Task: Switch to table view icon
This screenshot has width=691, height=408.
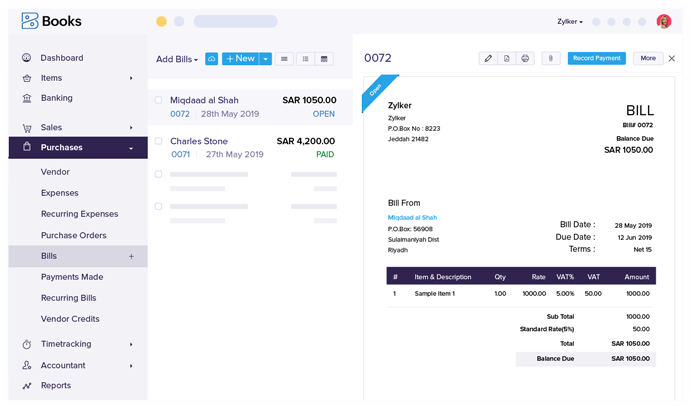Action: (x=324, y=59)
